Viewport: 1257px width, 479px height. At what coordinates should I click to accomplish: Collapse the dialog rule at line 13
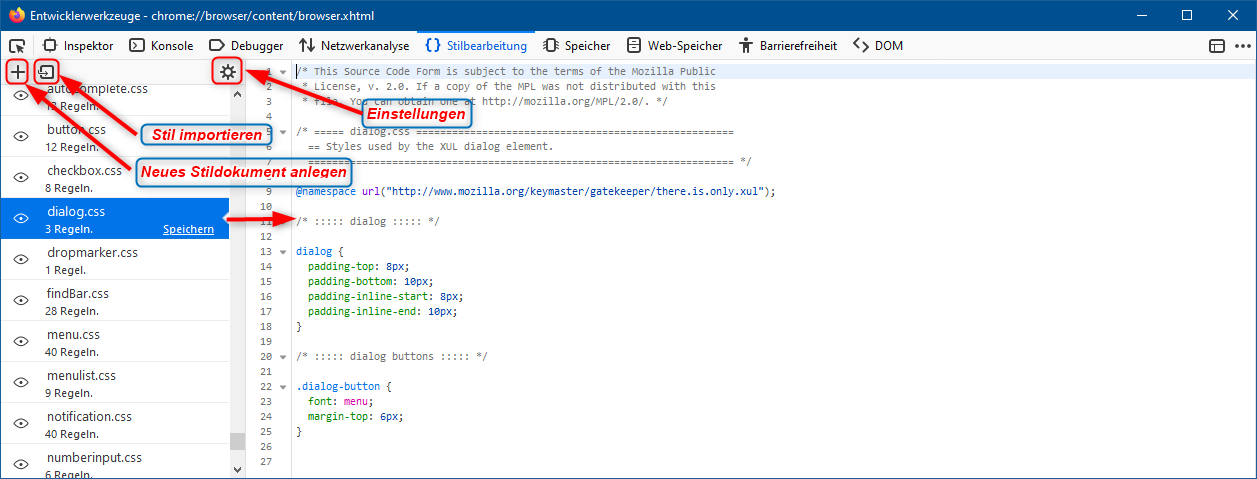point(283,252)
